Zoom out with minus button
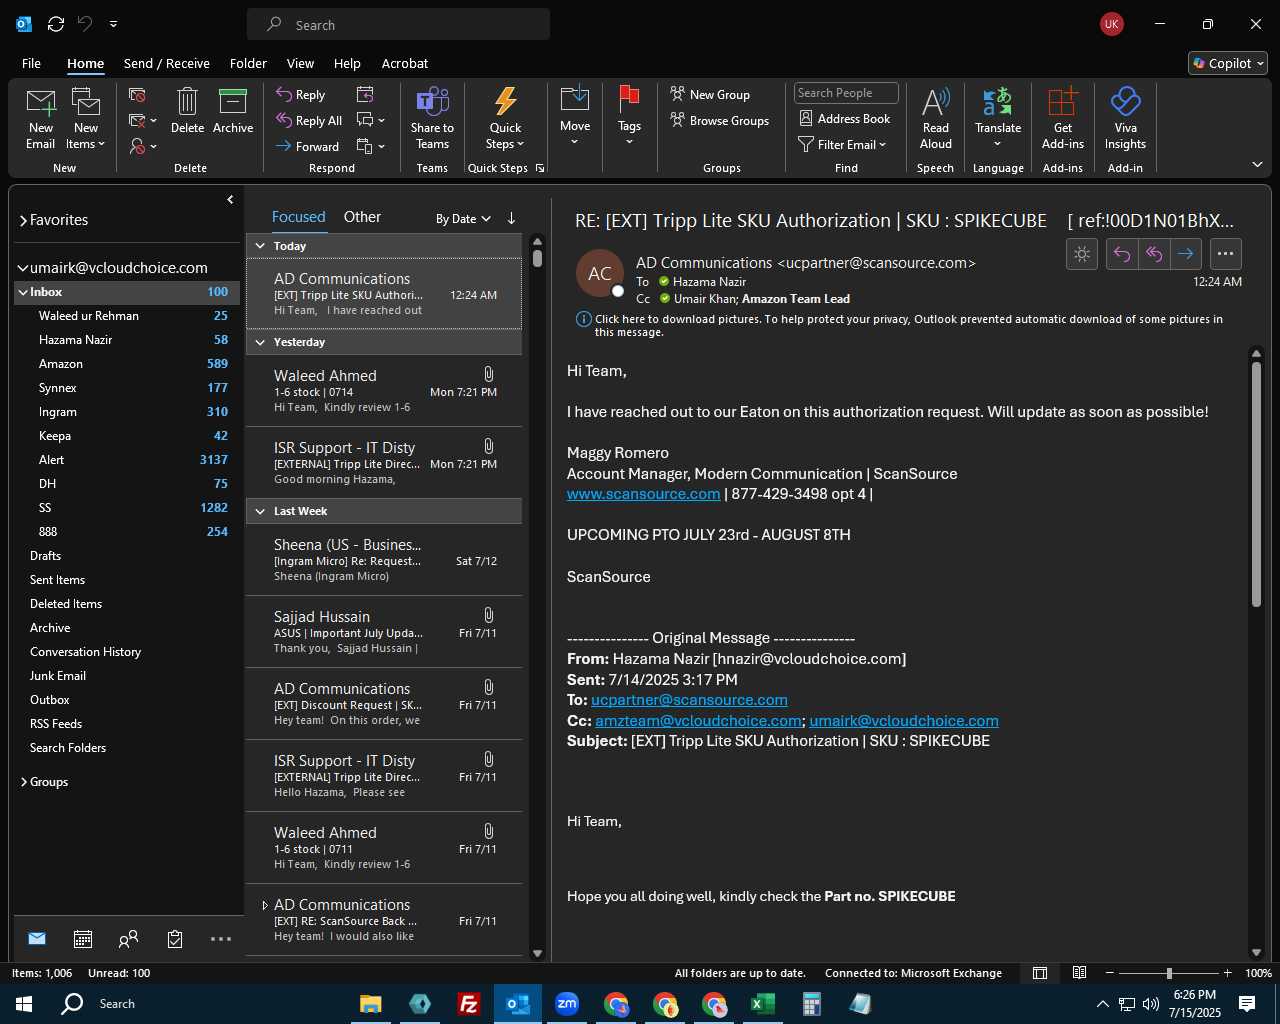Image resolution: width=1280 pixels, height=1024 pixels. [x=1110, y=973]
